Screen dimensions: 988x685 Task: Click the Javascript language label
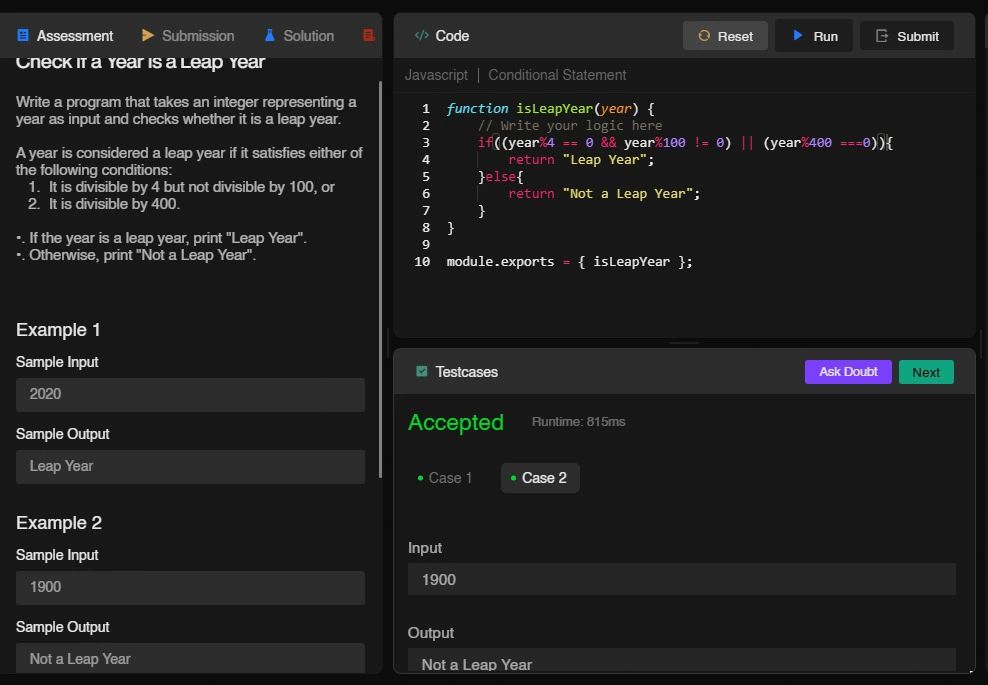coord(436,75)
